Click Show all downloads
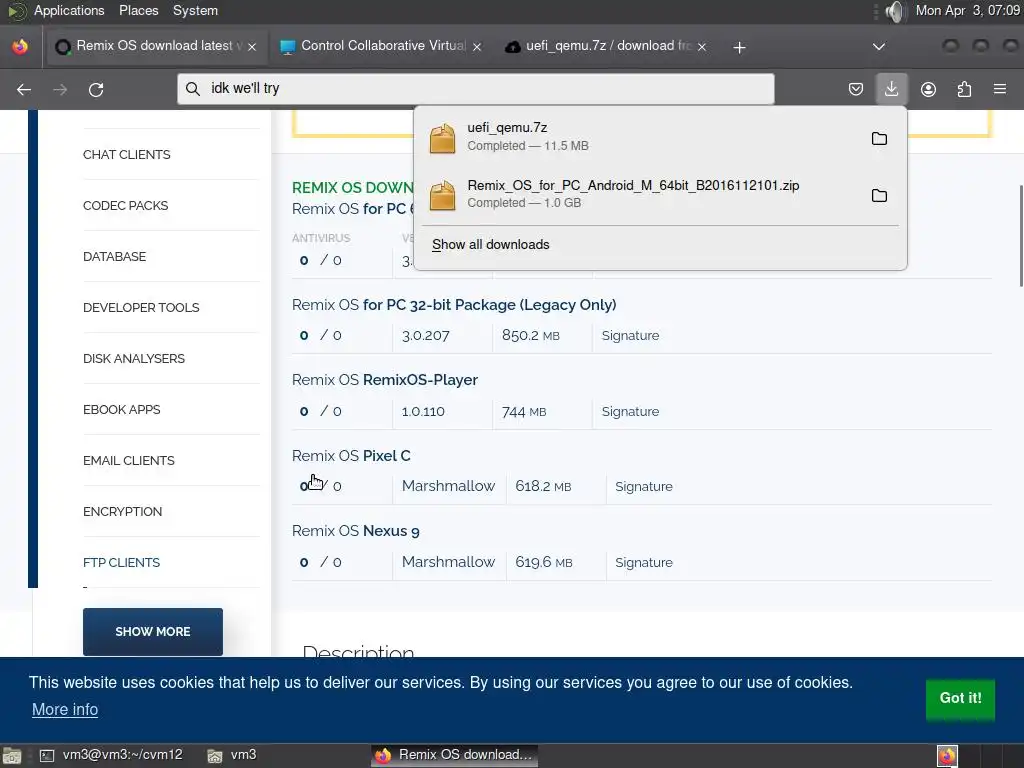Screen dimensions: 1024x768 [490, 244]
